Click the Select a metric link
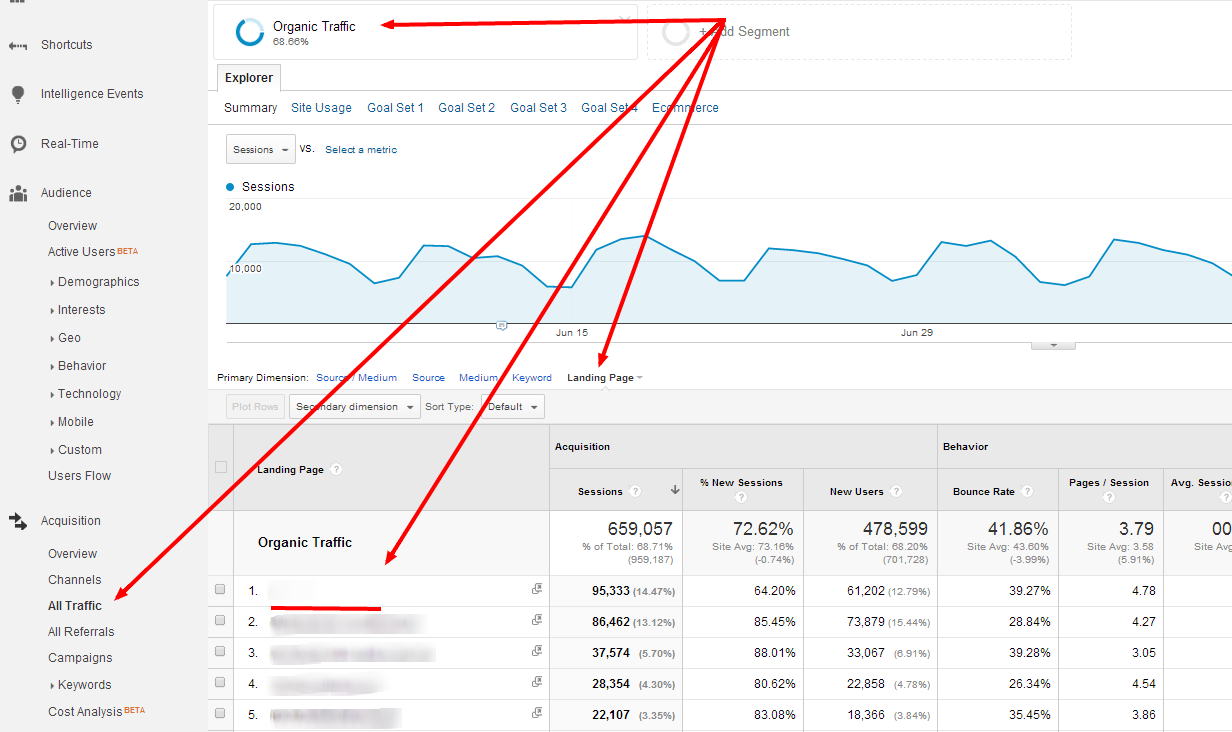The width and height of the screenshot is (1232, 732). (x=360, y=149)
